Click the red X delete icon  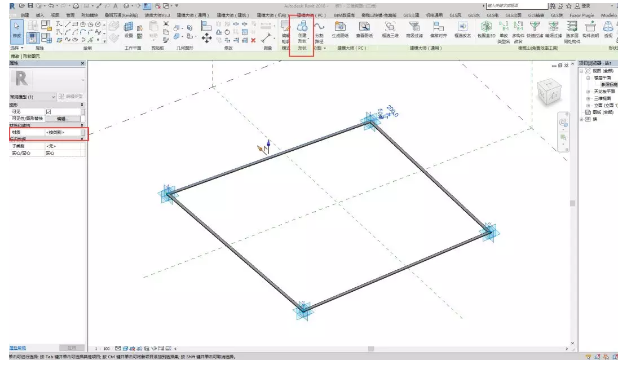(253, 40)
